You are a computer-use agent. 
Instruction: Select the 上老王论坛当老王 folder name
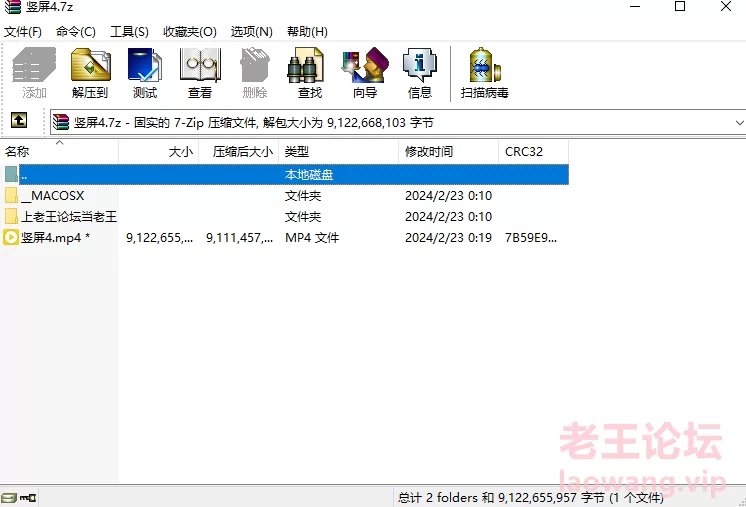[x=69, y=216]
